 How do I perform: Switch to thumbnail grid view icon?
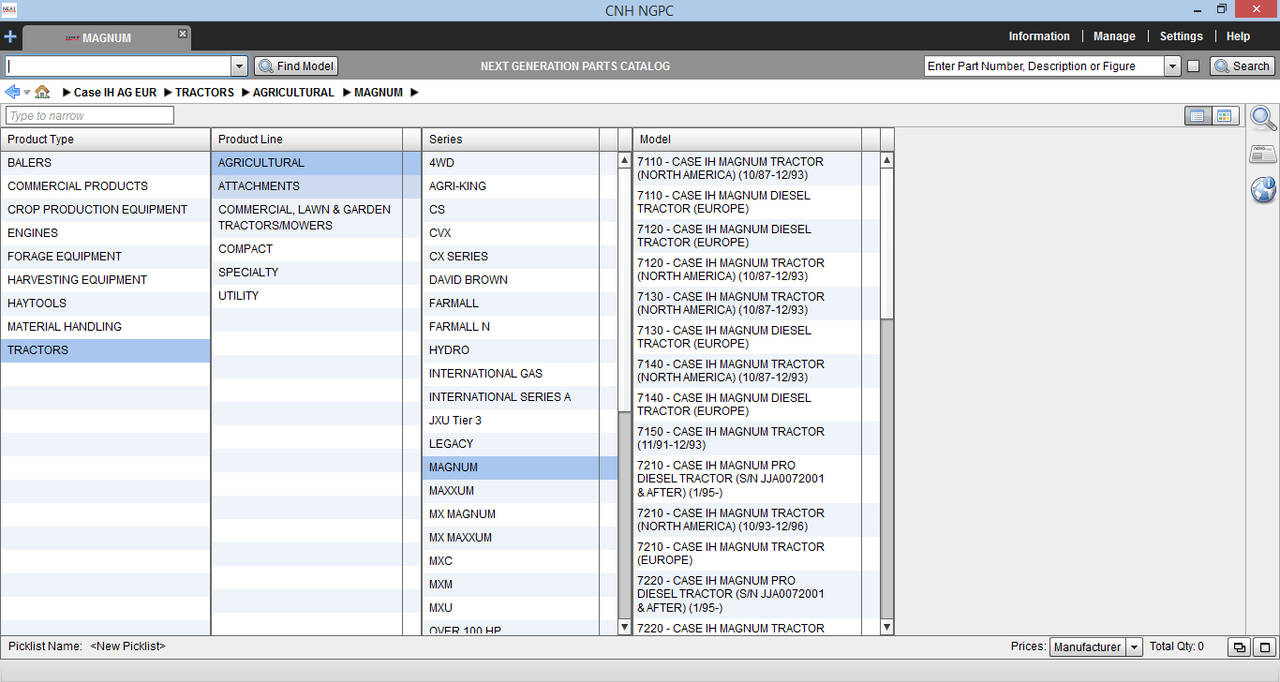[x=1225, y=116]
